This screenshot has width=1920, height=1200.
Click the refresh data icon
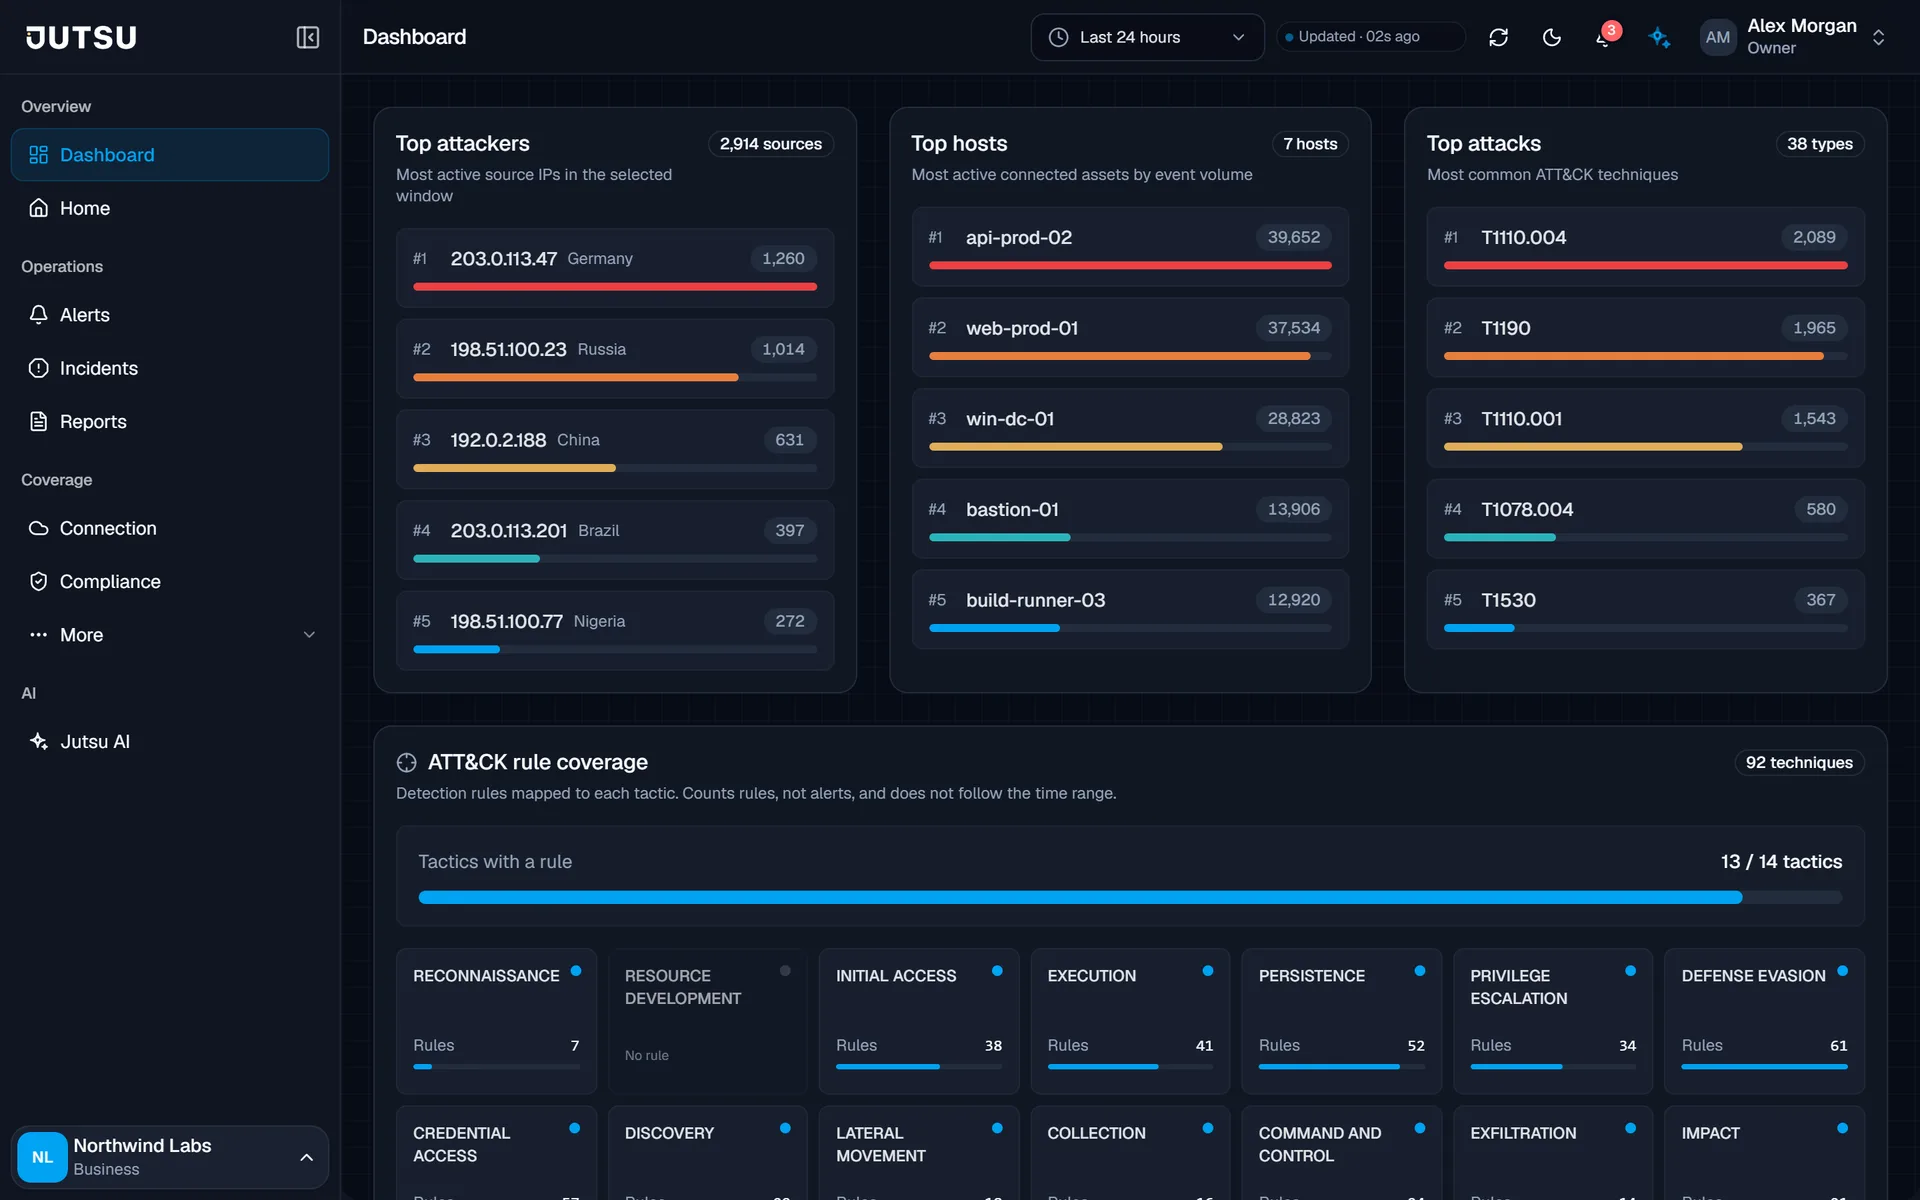pos(1498,37)
